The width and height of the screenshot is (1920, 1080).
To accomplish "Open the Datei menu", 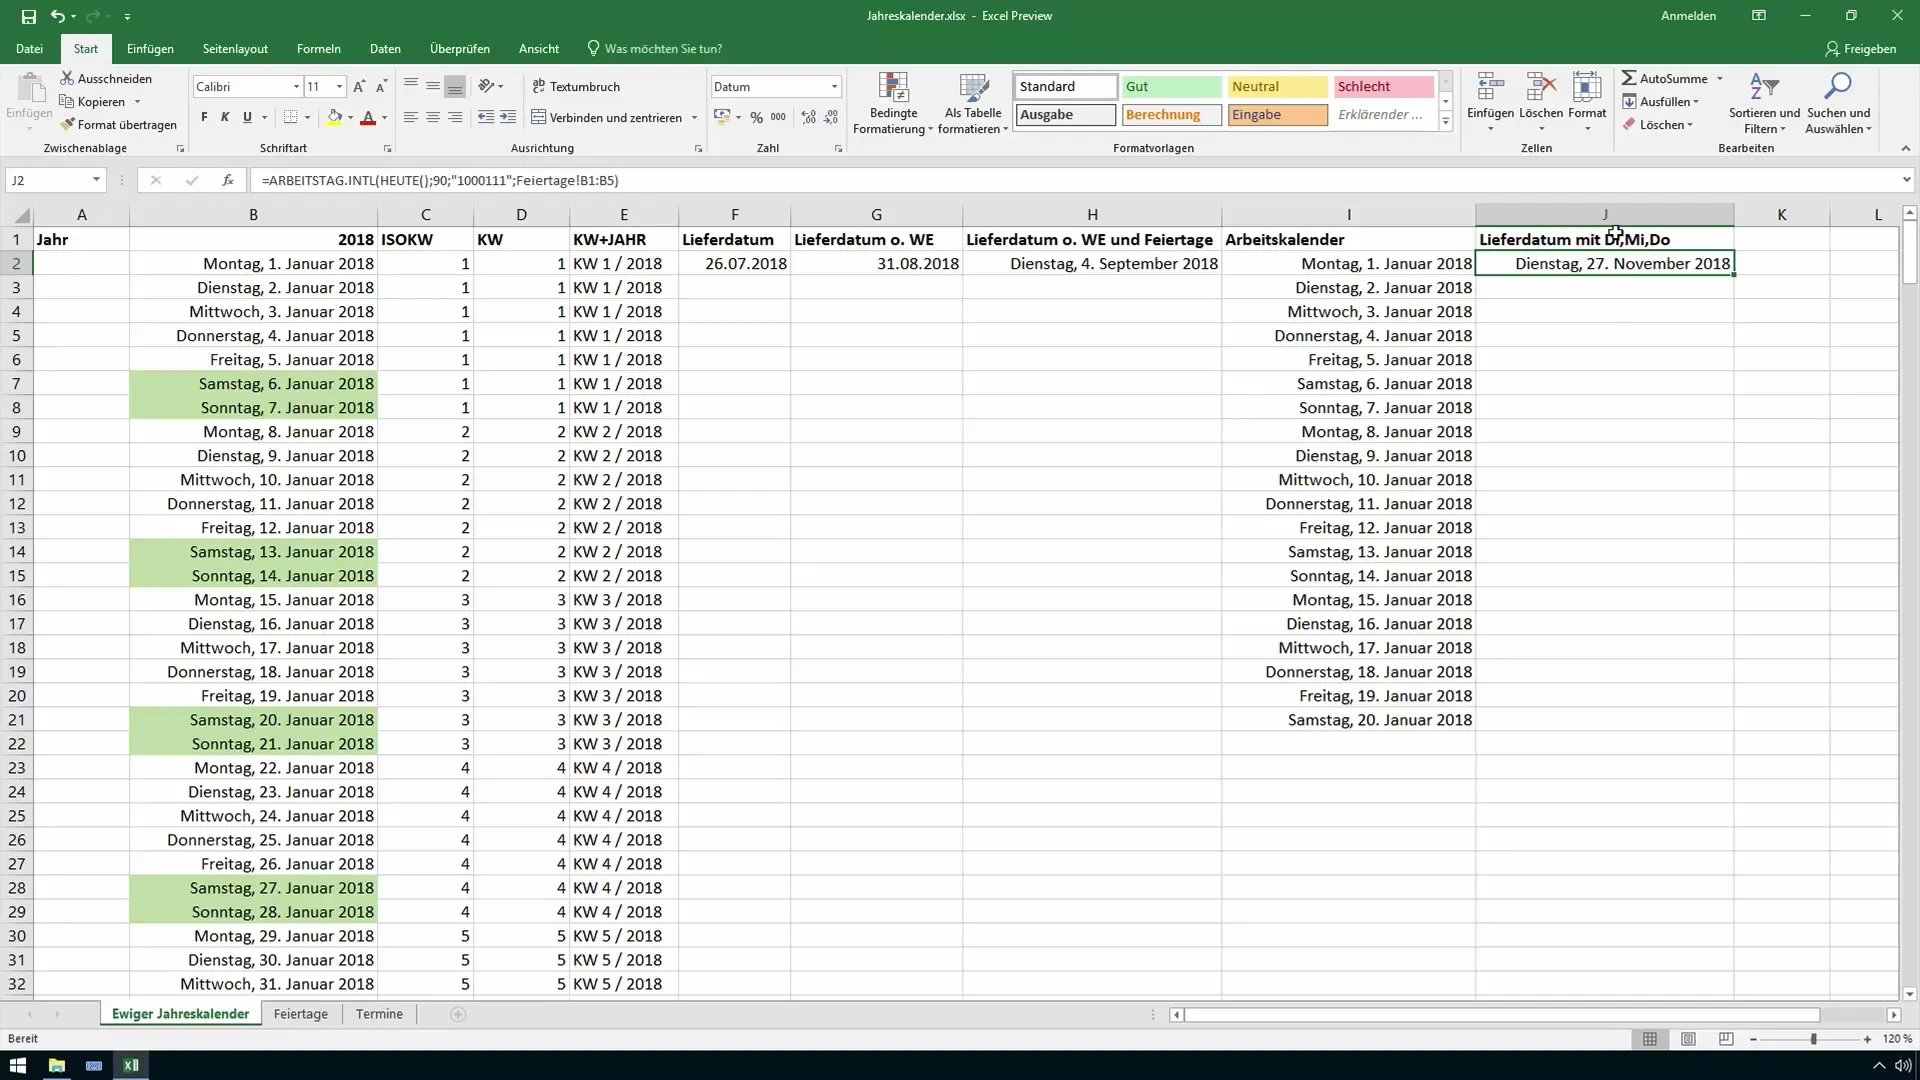I will coord(29,48).
